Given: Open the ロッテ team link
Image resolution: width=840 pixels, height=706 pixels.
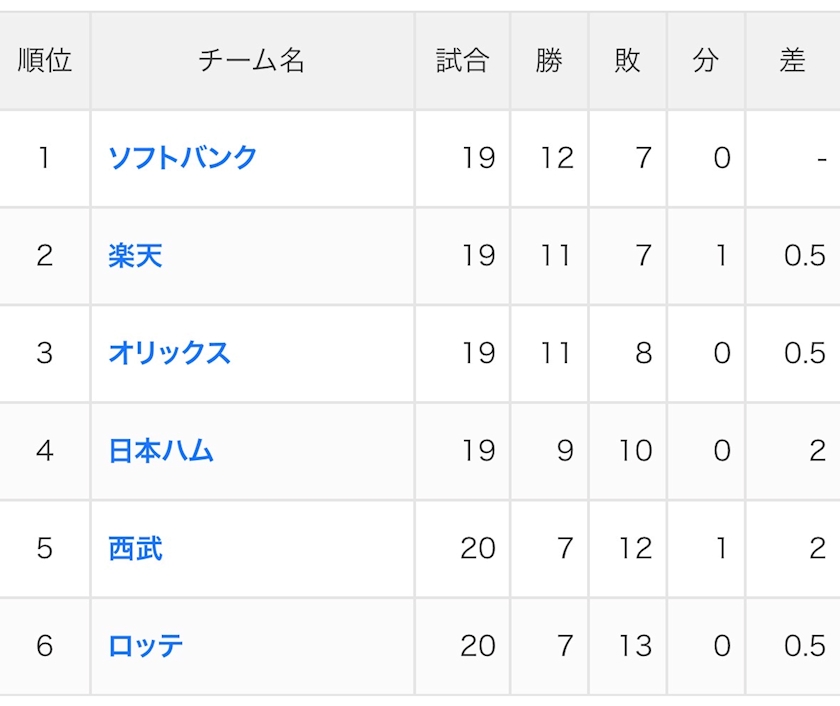Looking at the screenshot, I should coord(146,646).
